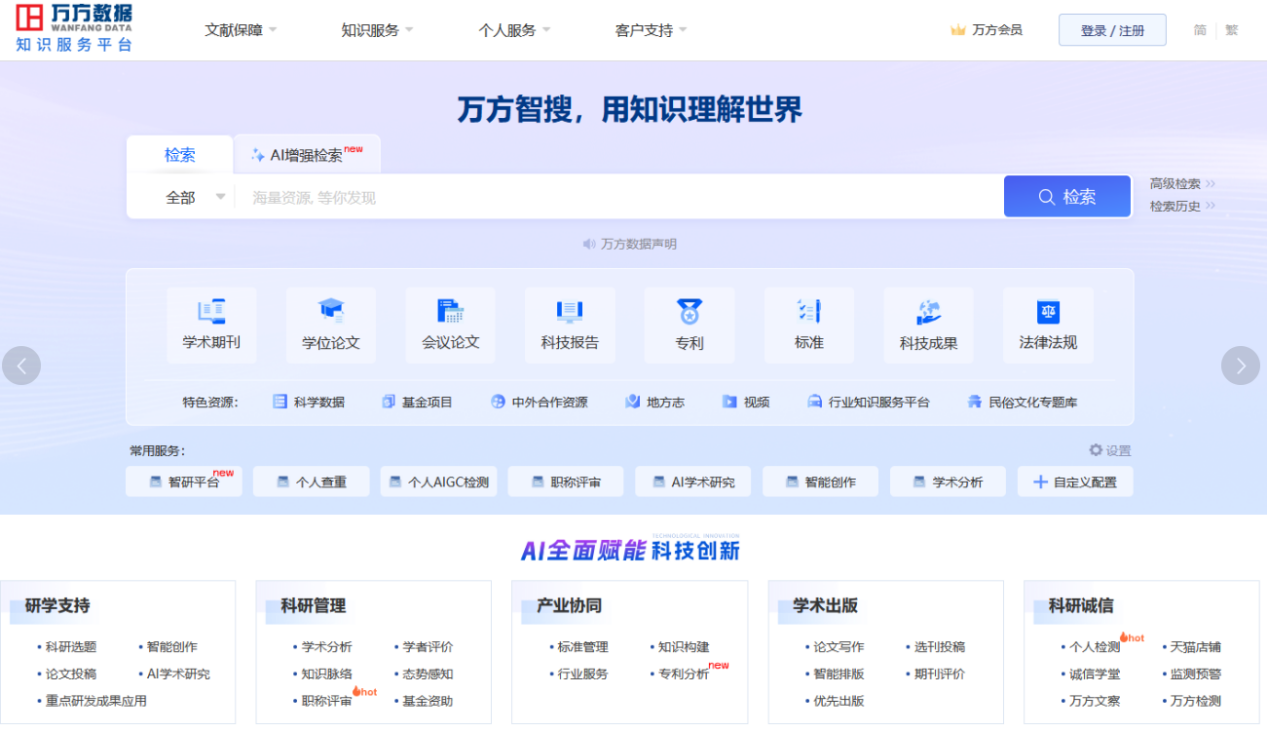Image resolution: width=1267 pixels, height=732 pixels.
Task: Click the crown icon beside 万方会员
Action: coord(958,30)
